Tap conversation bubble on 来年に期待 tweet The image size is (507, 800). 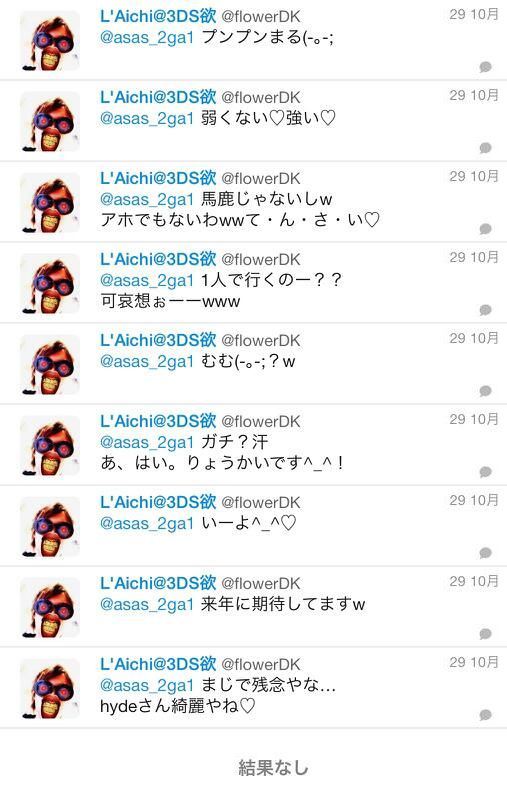[x=486, y=634]
